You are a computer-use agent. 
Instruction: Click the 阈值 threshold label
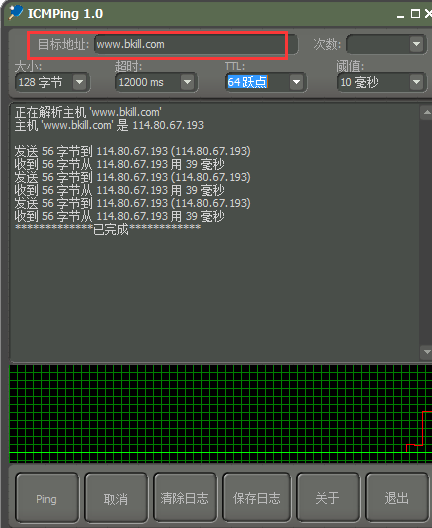[x=350, y=66]
